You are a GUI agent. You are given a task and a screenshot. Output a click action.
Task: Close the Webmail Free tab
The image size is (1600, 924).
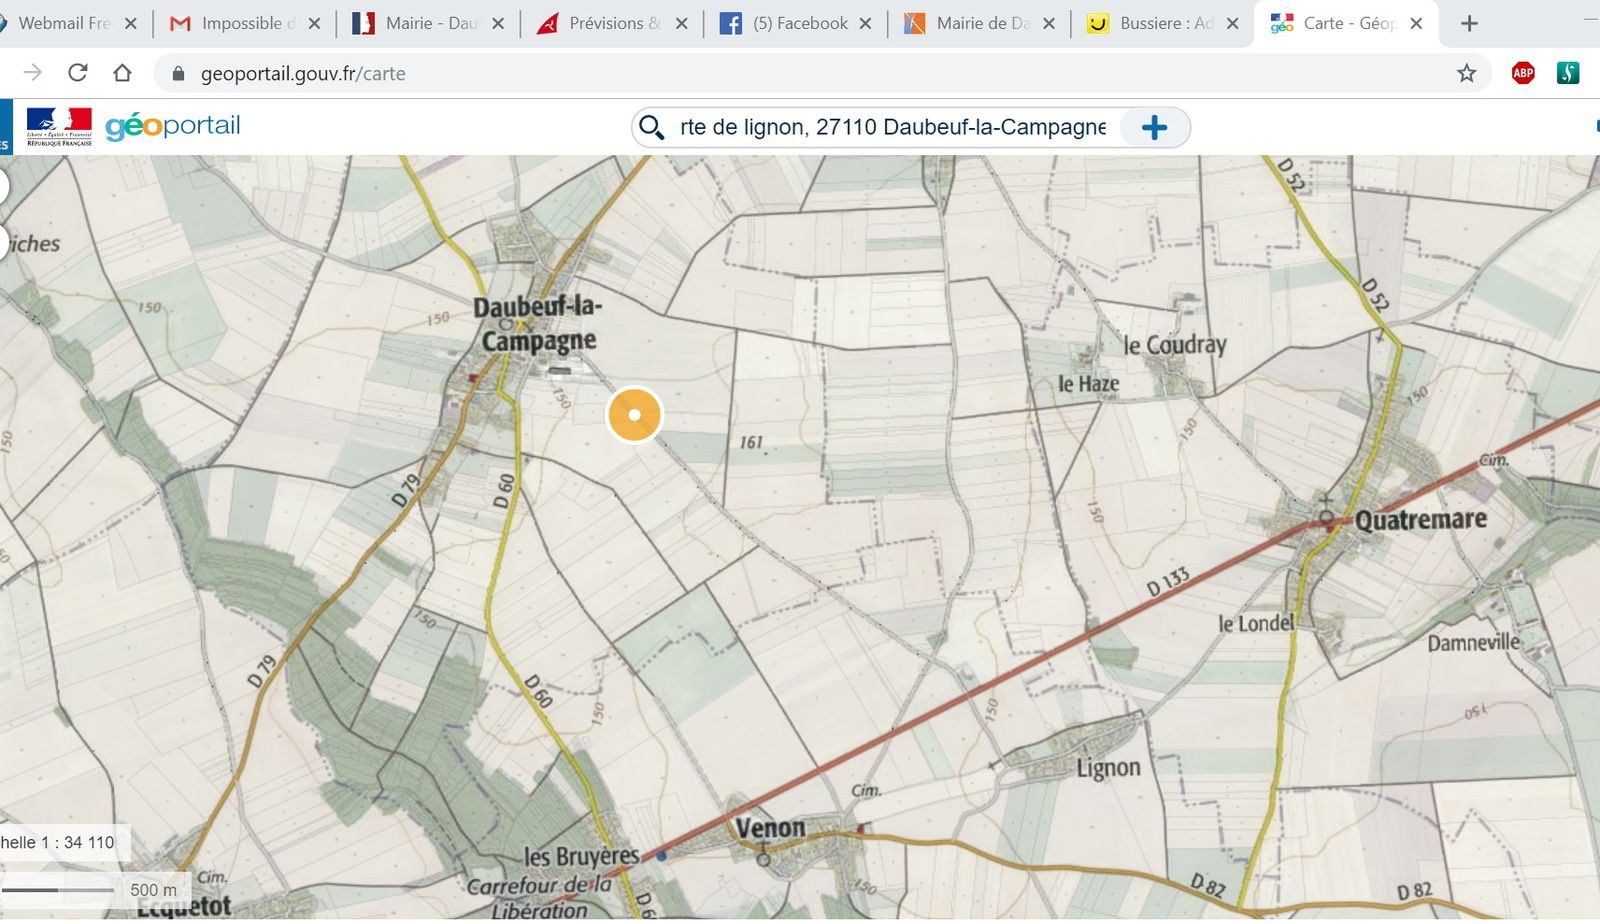131,23
